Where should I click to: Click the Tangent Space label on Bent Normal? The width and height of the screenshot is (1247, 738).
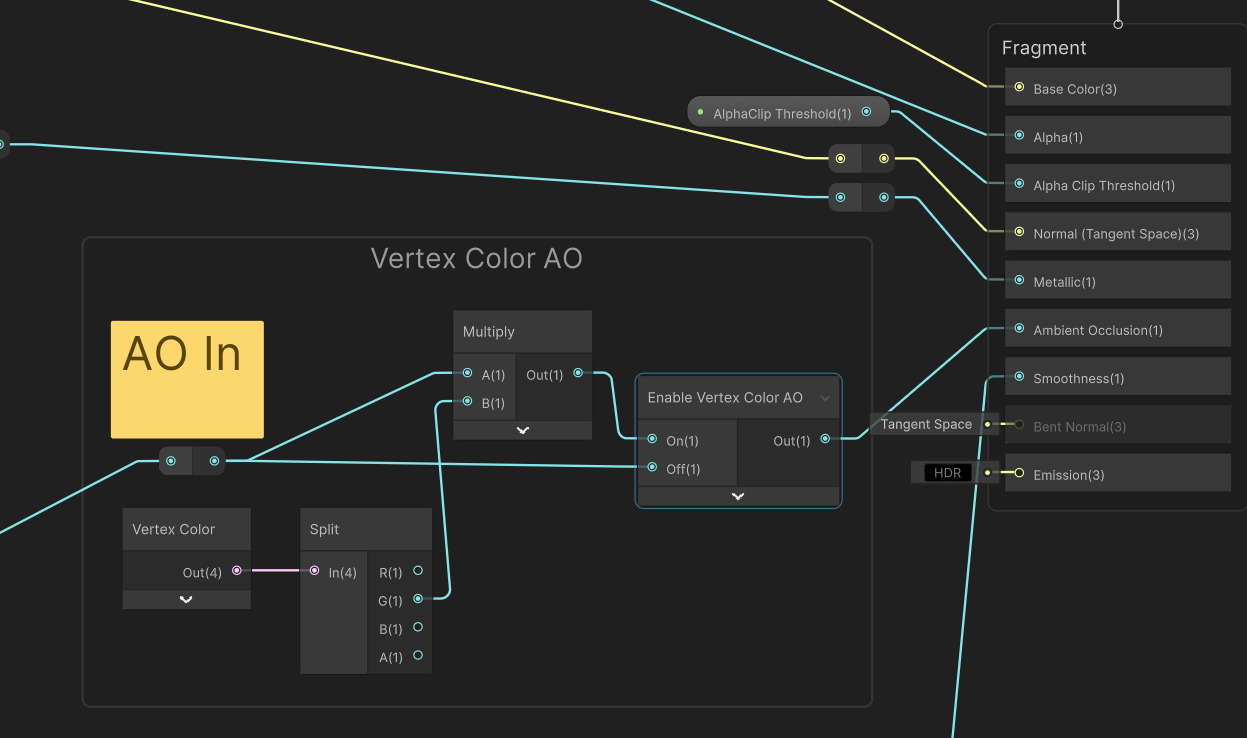[x=926, y=424]
